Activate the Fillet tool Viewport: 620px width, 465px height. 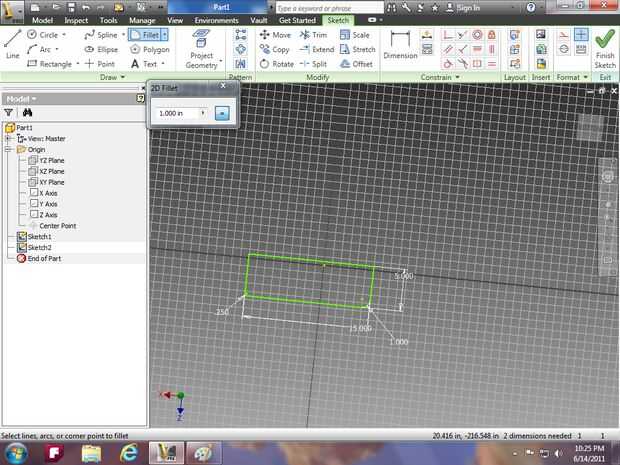click(145, 35)
